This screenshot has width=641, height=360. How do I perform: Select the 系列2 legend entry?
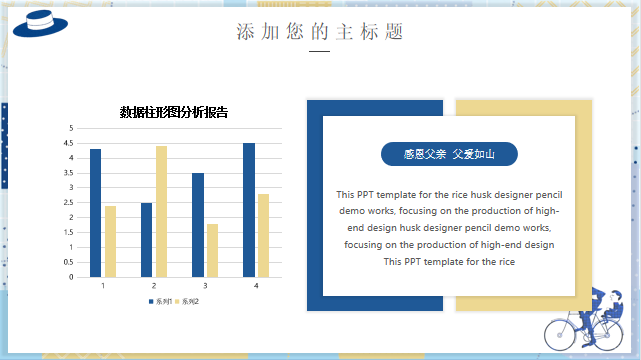click(x=187, y=302)
